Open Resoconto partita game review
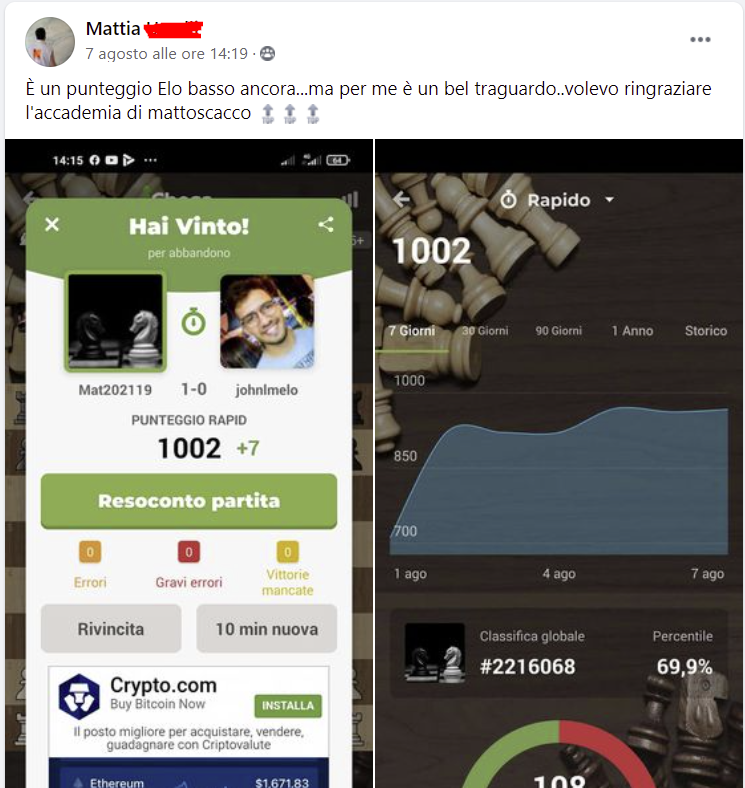Viewport: 745px width, 788px height. (x=189, y=501)
